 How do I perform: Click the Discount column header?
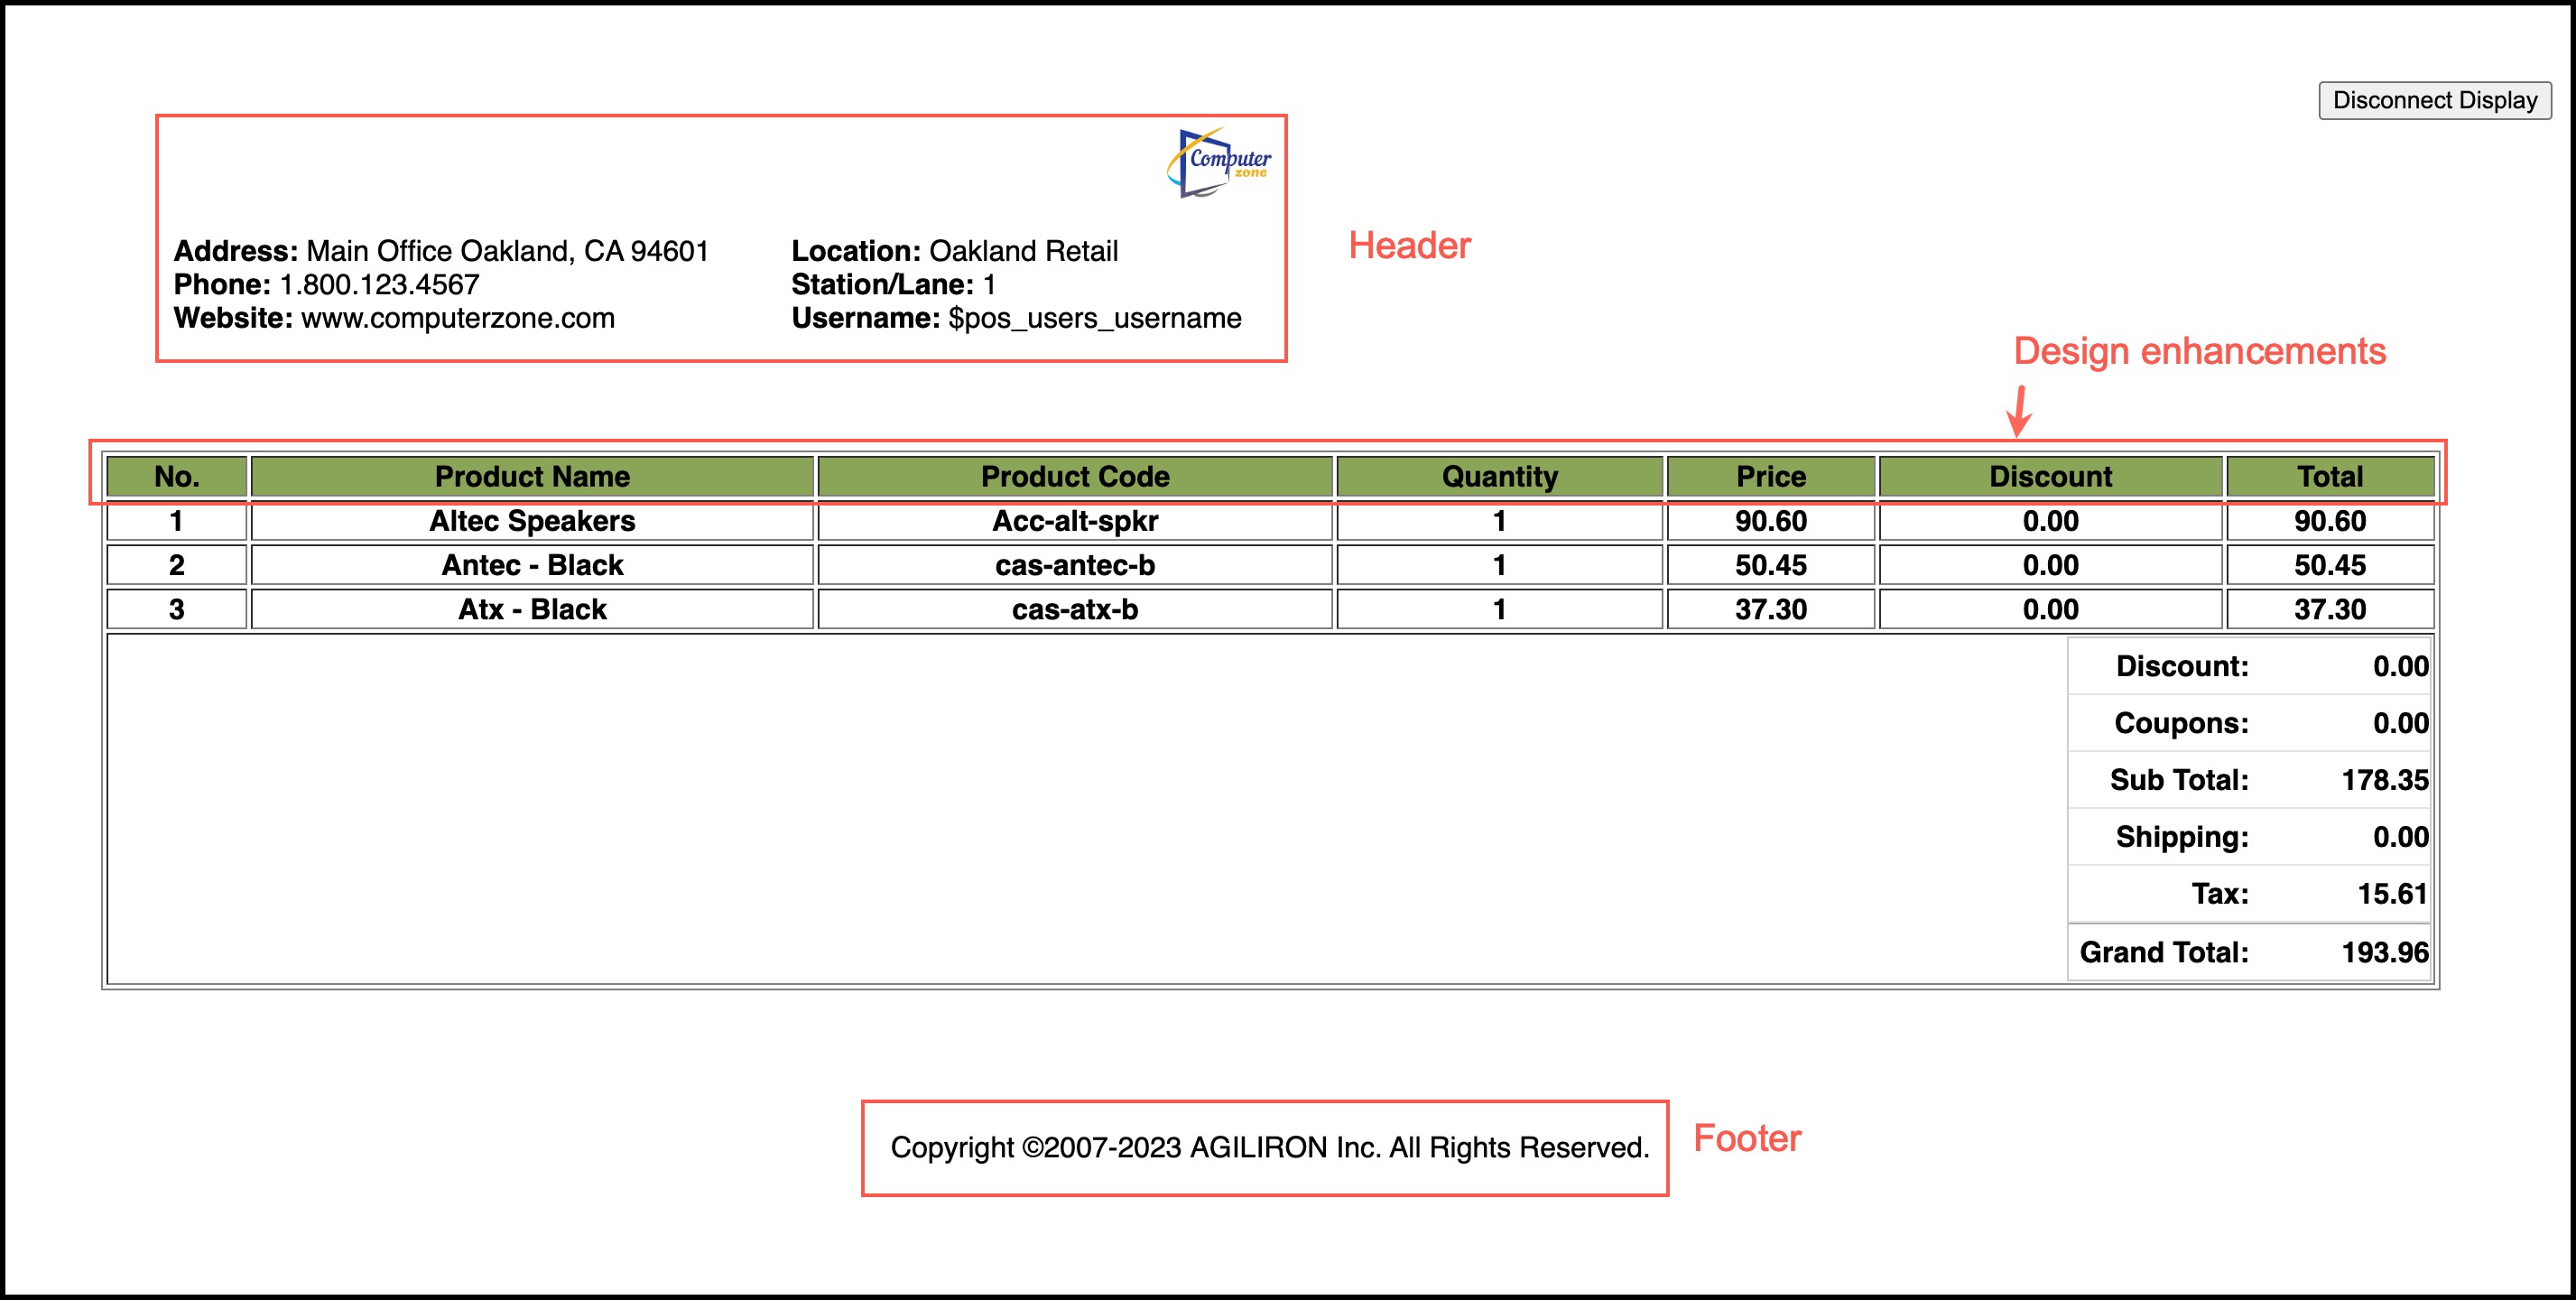(x=2050, y=476)
